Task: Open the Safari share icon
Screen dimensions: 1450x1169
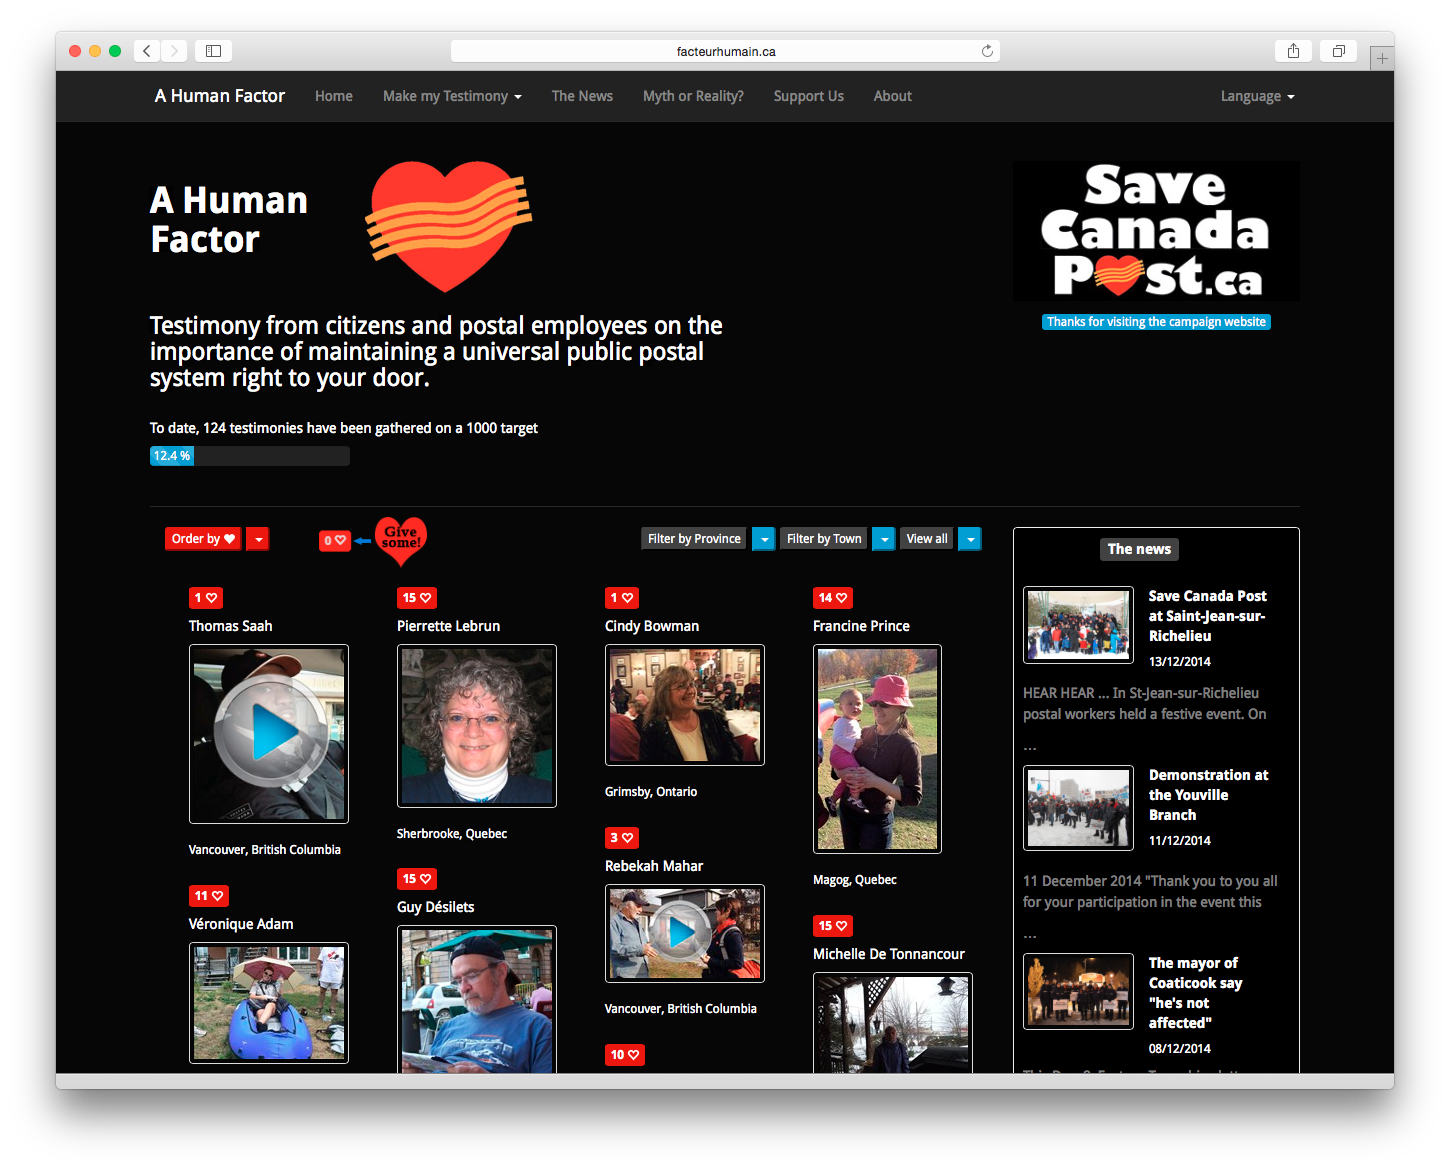Action: point(1293,51)
